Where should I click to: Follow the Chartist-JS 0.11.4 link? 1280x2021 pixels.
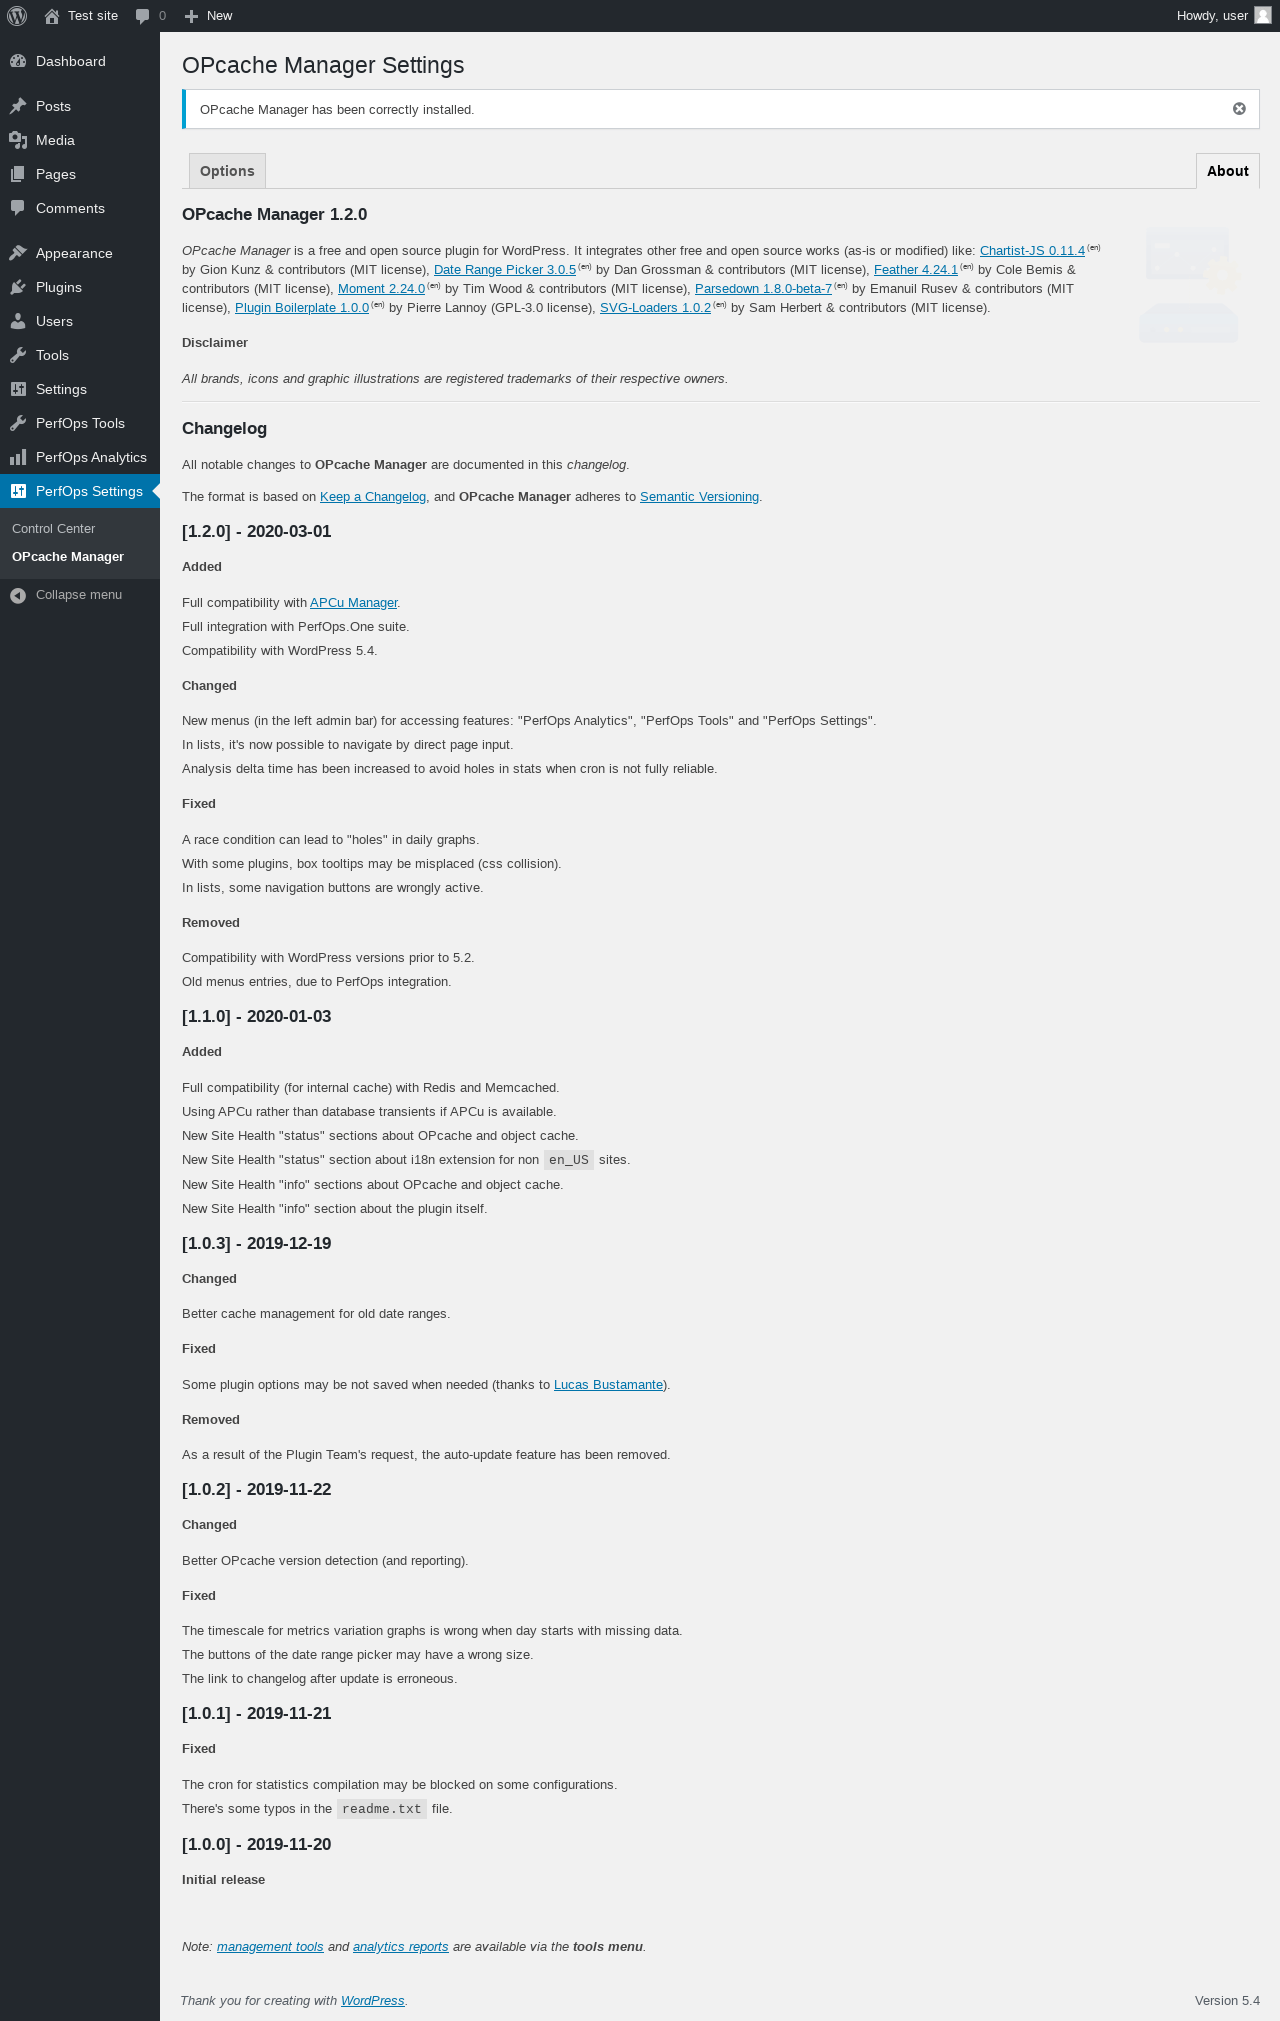[1032, 251]
